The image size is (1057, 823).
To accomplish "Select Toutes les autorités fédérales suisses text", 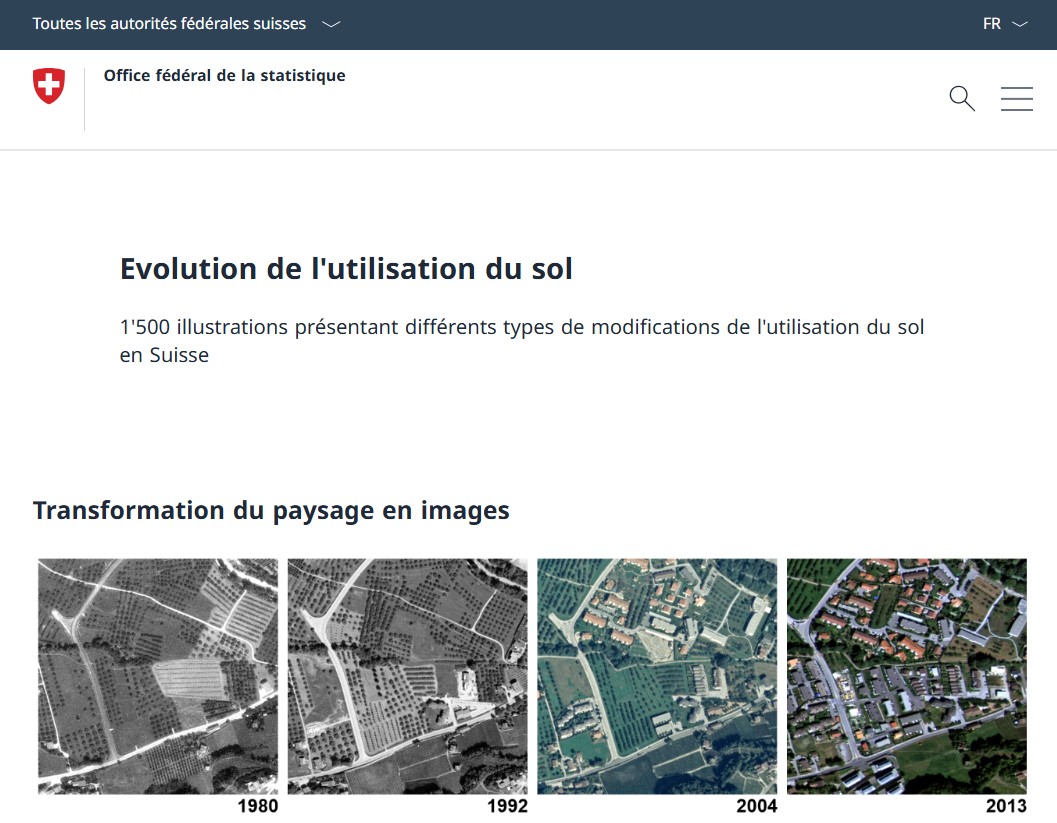I will click(169, 24).
